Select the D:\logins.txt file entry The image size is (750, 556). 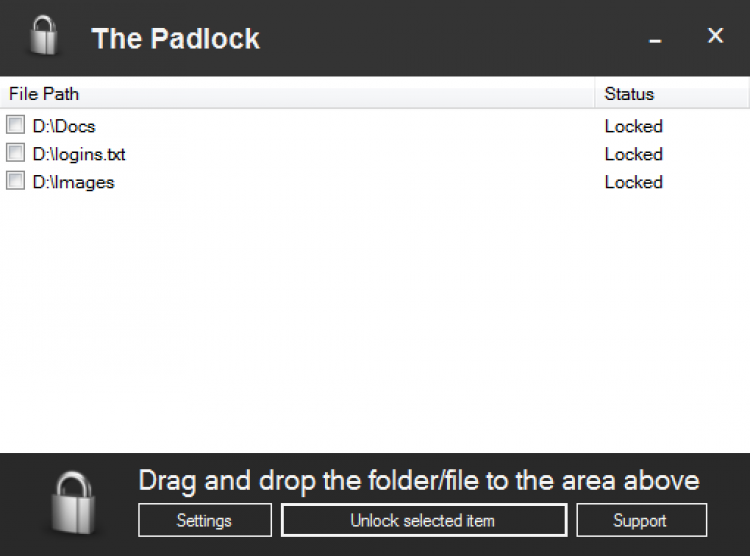pyautogui.click(x=79, y=154)
